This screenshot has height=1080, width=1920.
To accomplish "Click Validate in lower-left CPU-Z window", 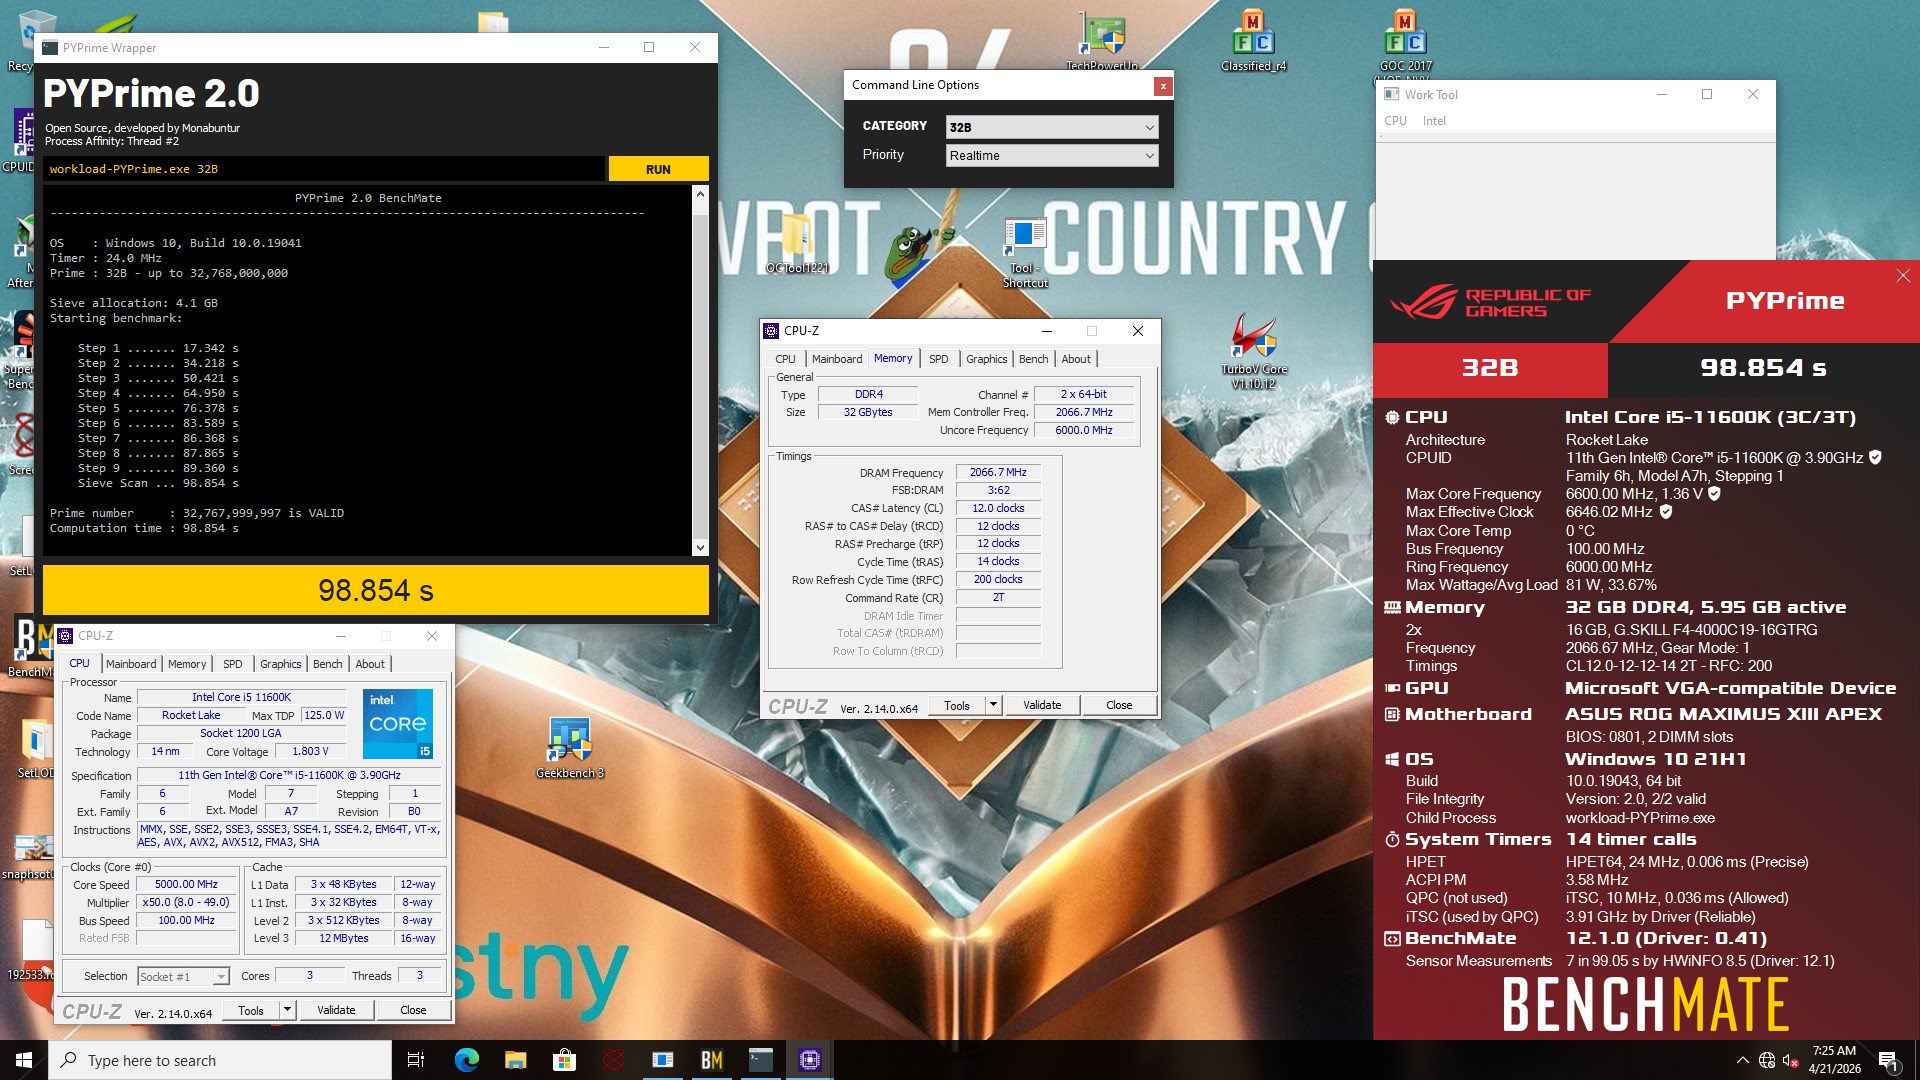I will 336,1010.
